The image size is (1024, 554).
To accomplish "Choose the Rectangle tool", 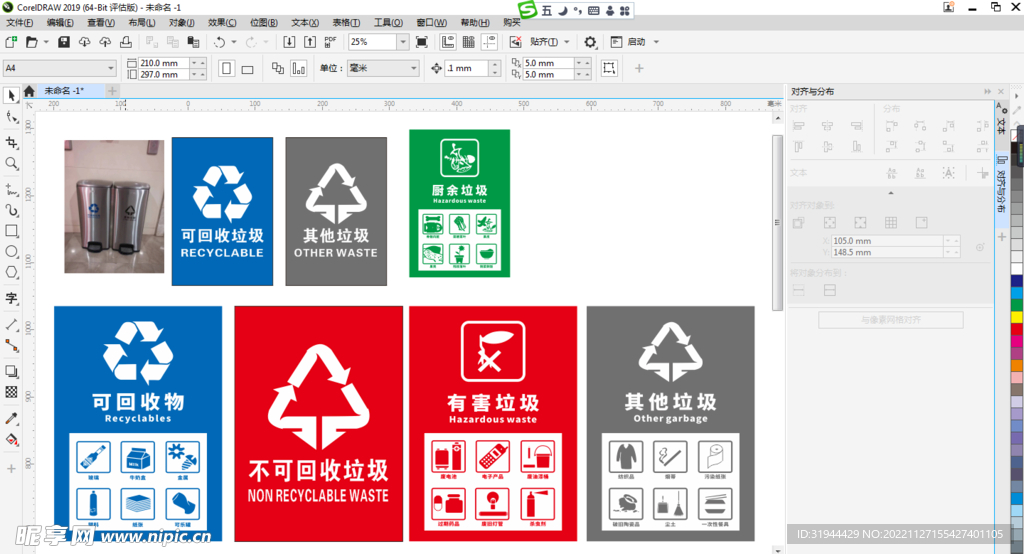I will click(x=12, y=231).
